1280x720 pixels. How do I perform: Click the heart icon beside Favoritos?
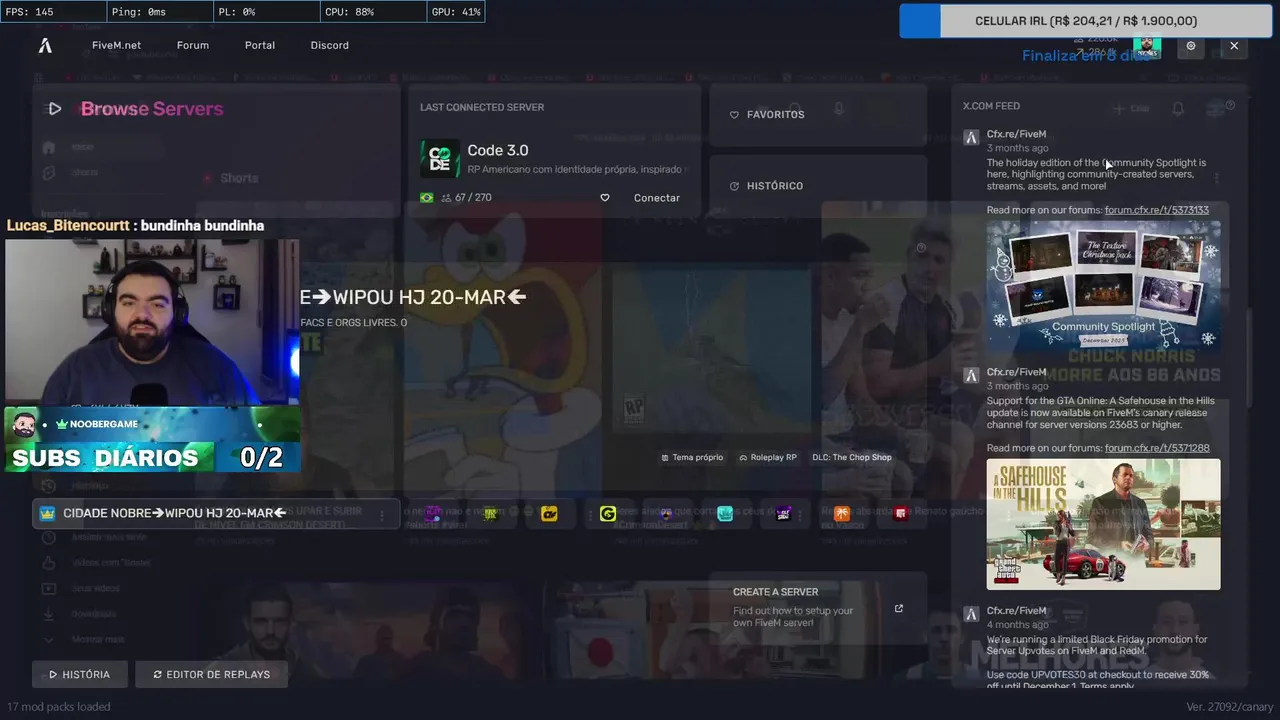pos(734,115)
